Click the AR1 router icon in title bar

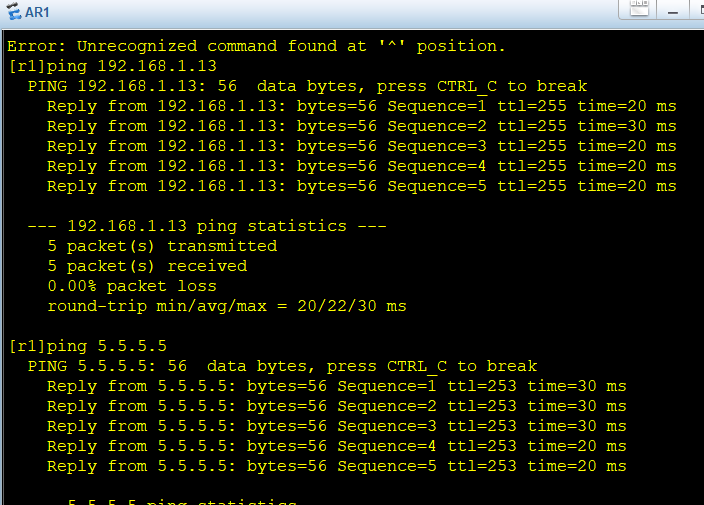pos(14,11)
